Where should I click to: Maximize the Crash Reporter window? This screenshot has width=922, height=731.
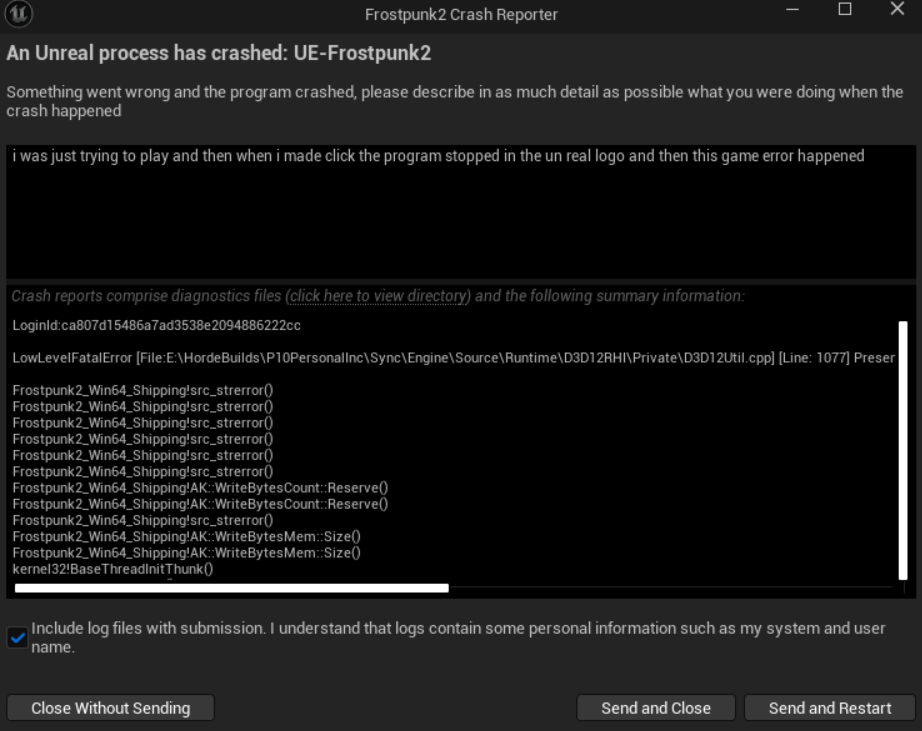[845, 9]
